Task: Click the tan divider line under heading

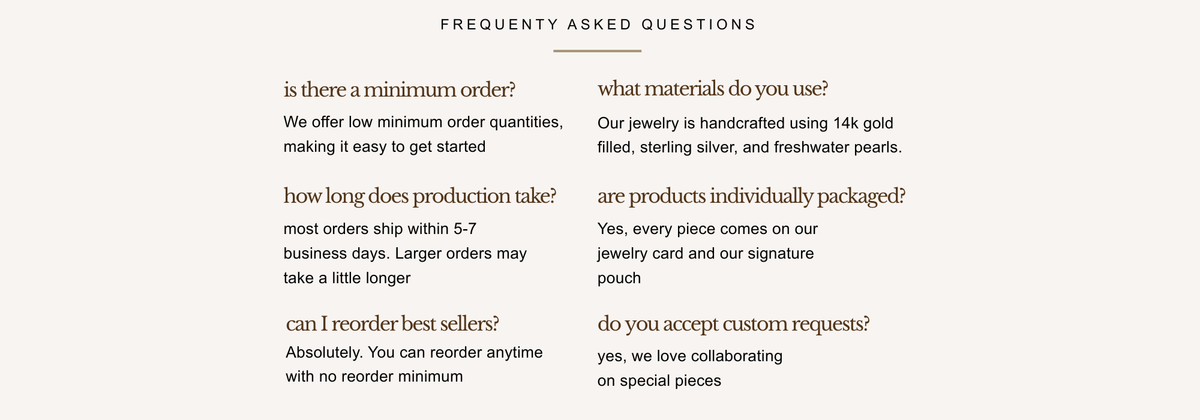Action: [597, 50]
